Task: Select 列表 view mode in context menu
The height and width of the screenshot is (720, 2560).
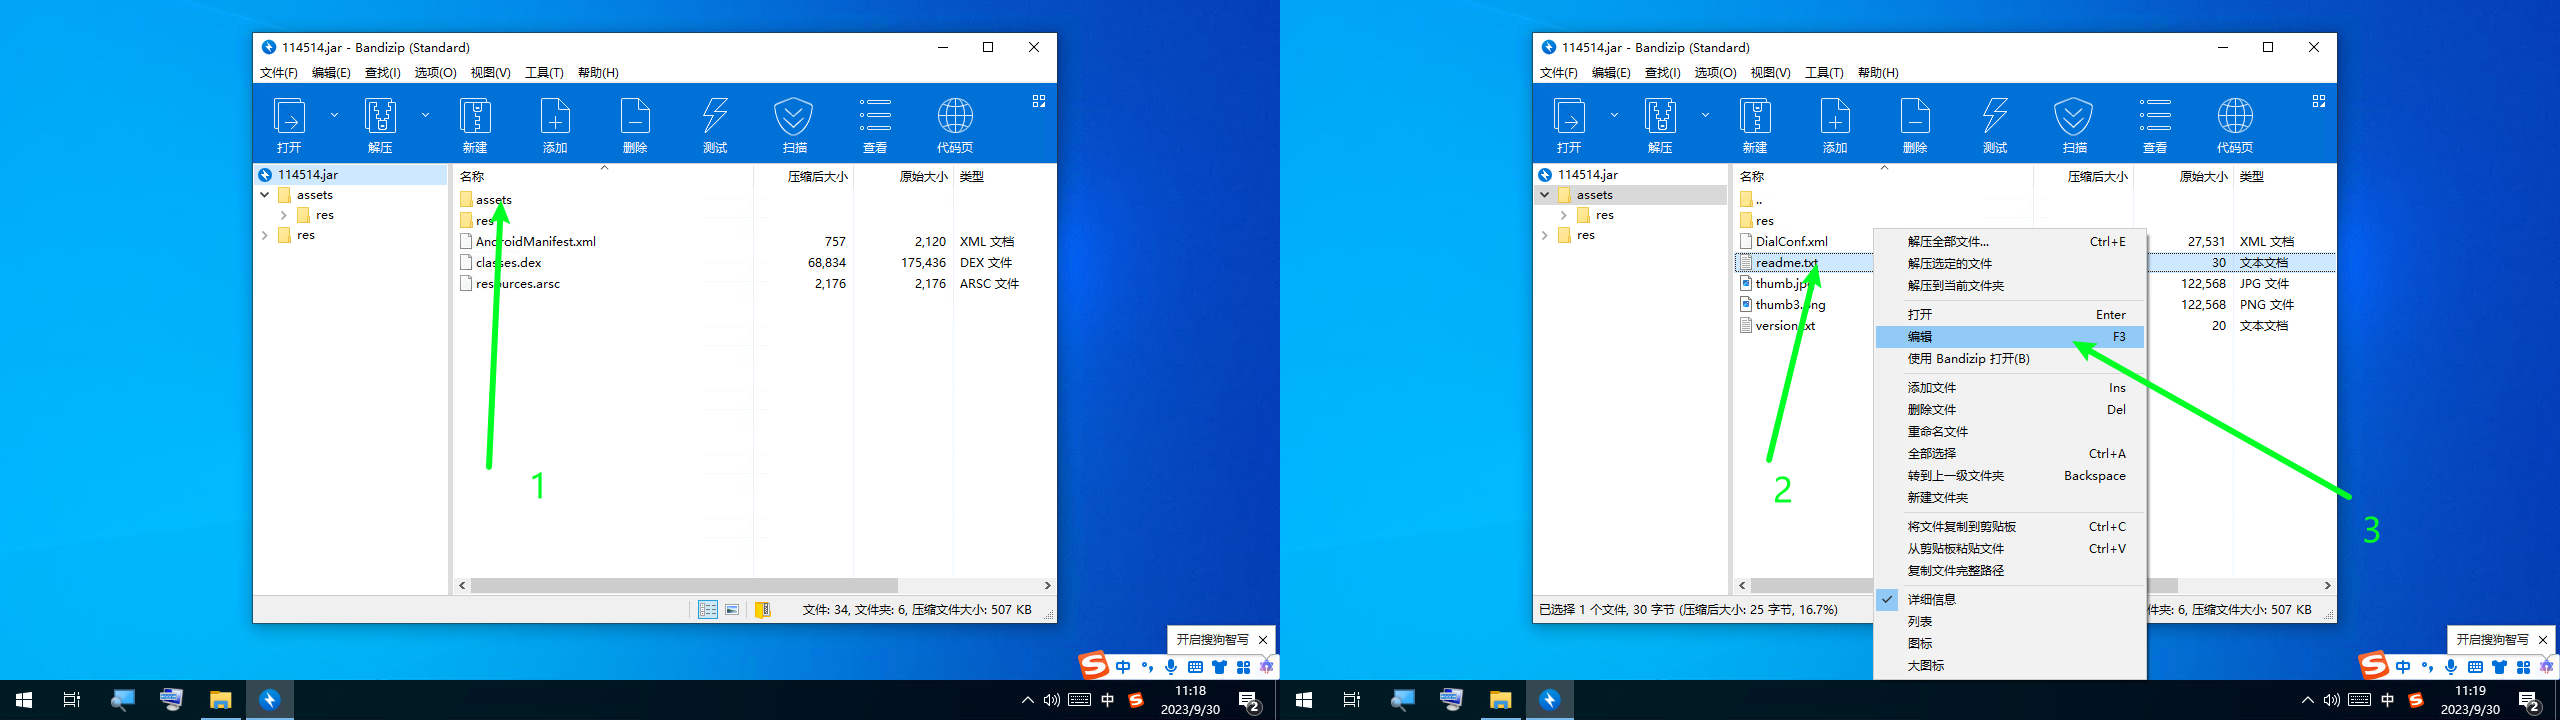Action: [1920, 622]
